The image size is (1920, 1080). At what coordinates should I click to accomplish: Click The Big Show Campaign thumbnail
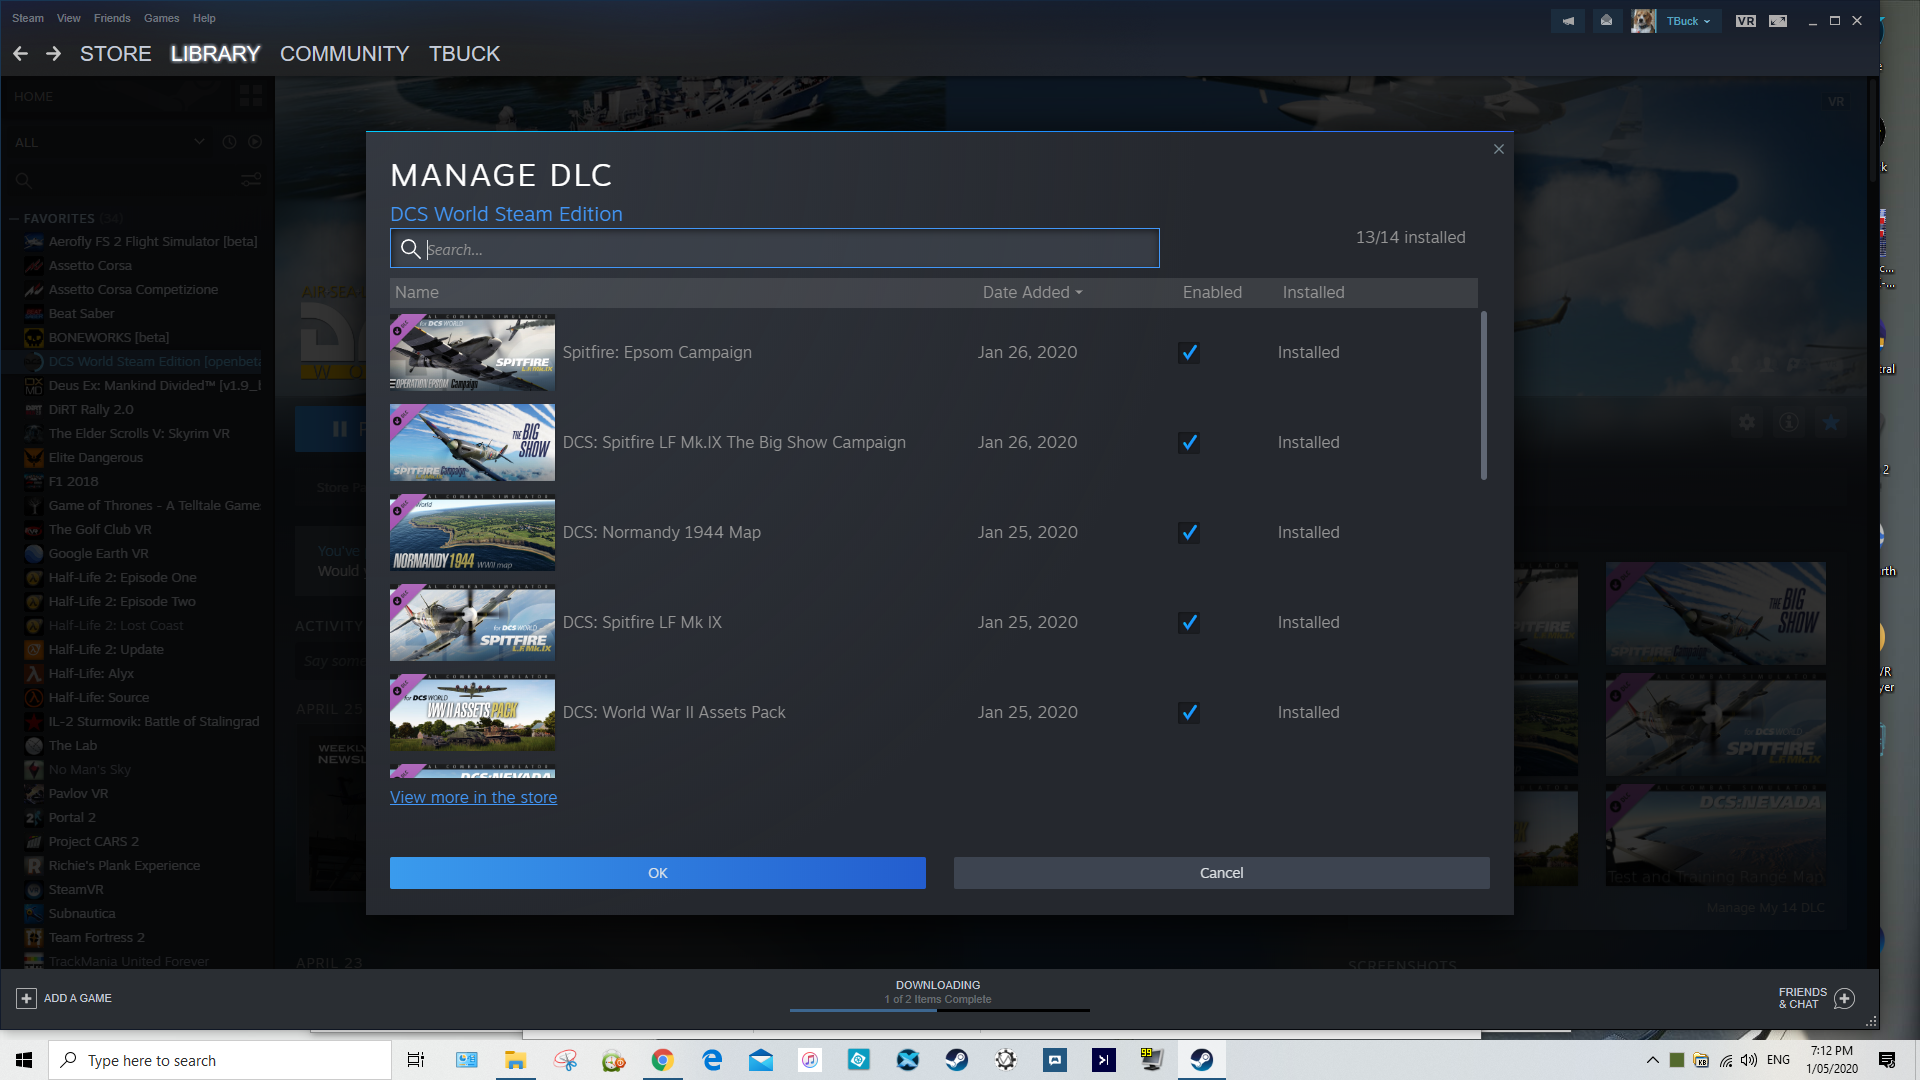(x=472, y=442)
